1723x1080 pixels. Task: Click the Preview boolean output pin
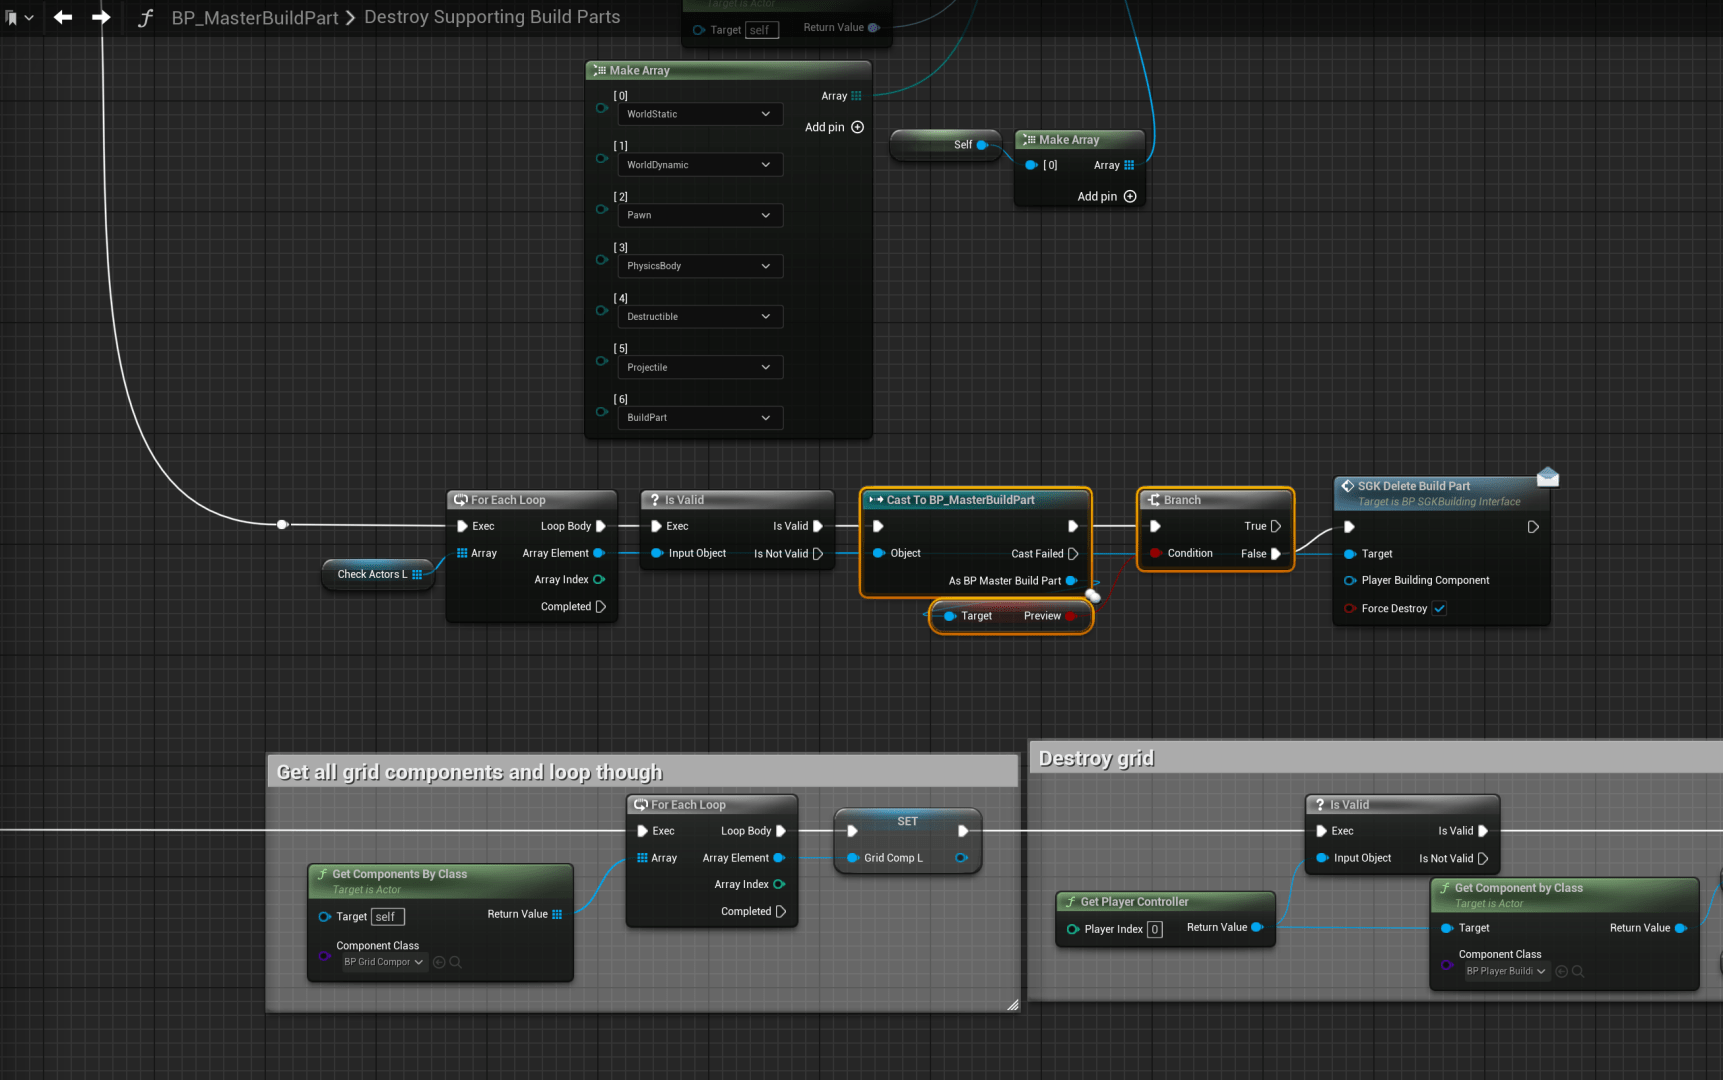tap(1071, 616)
